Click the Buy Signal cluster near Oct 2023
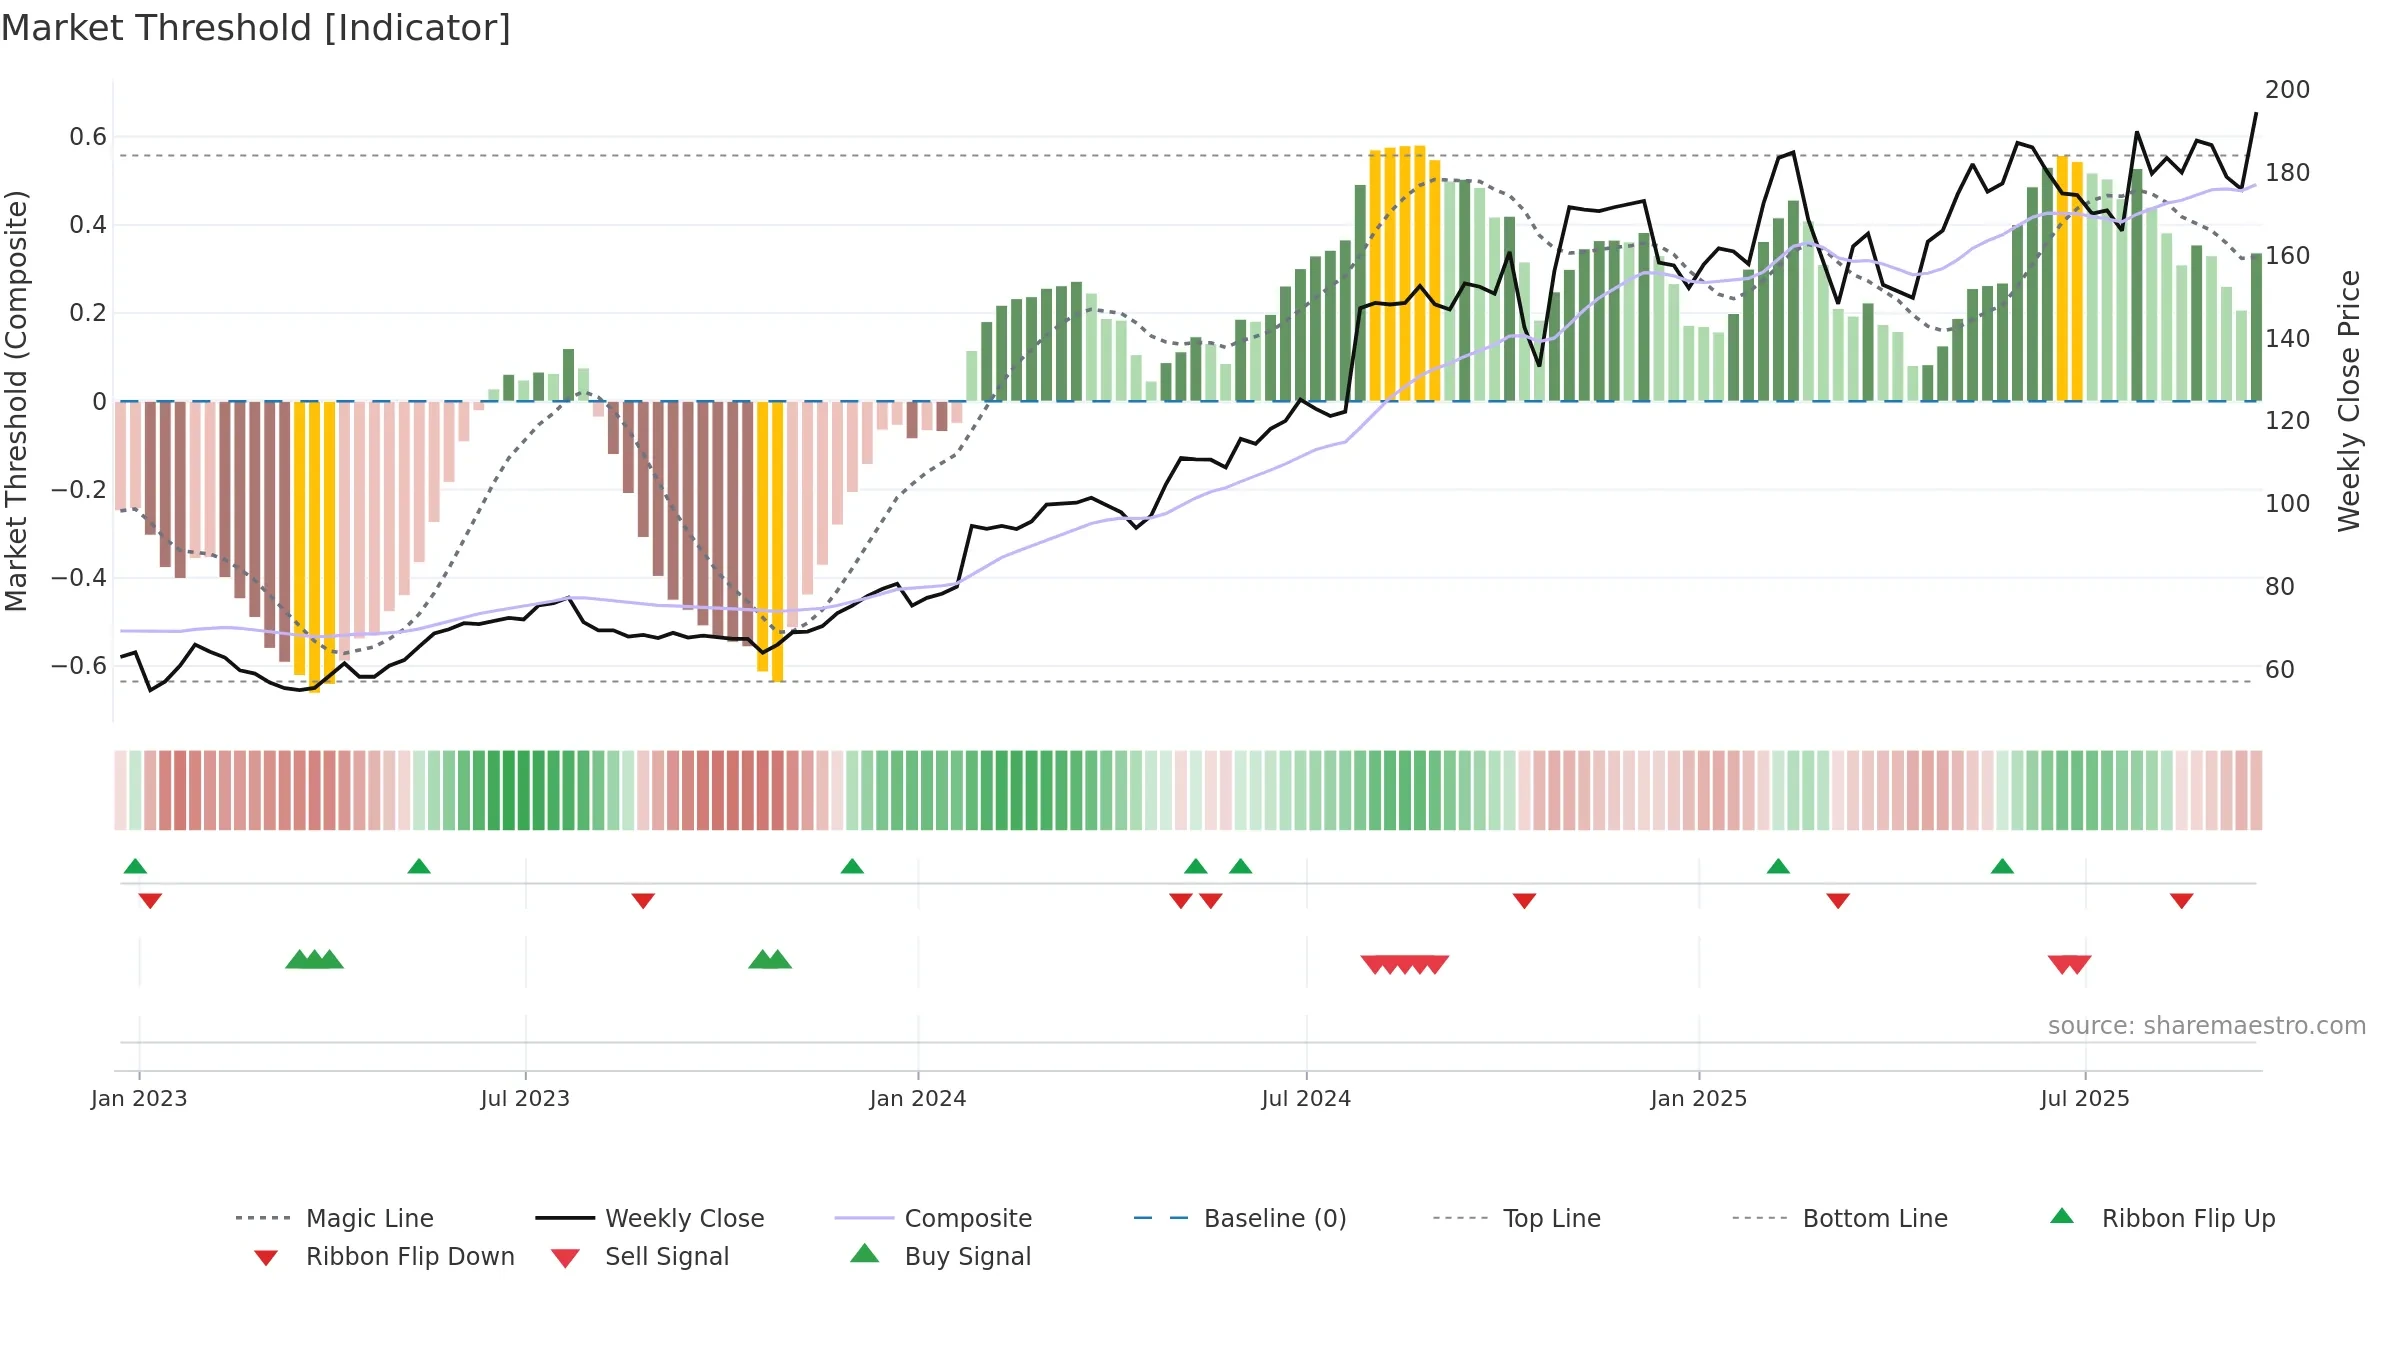The image size is (2400, 1350). [770, 959]
